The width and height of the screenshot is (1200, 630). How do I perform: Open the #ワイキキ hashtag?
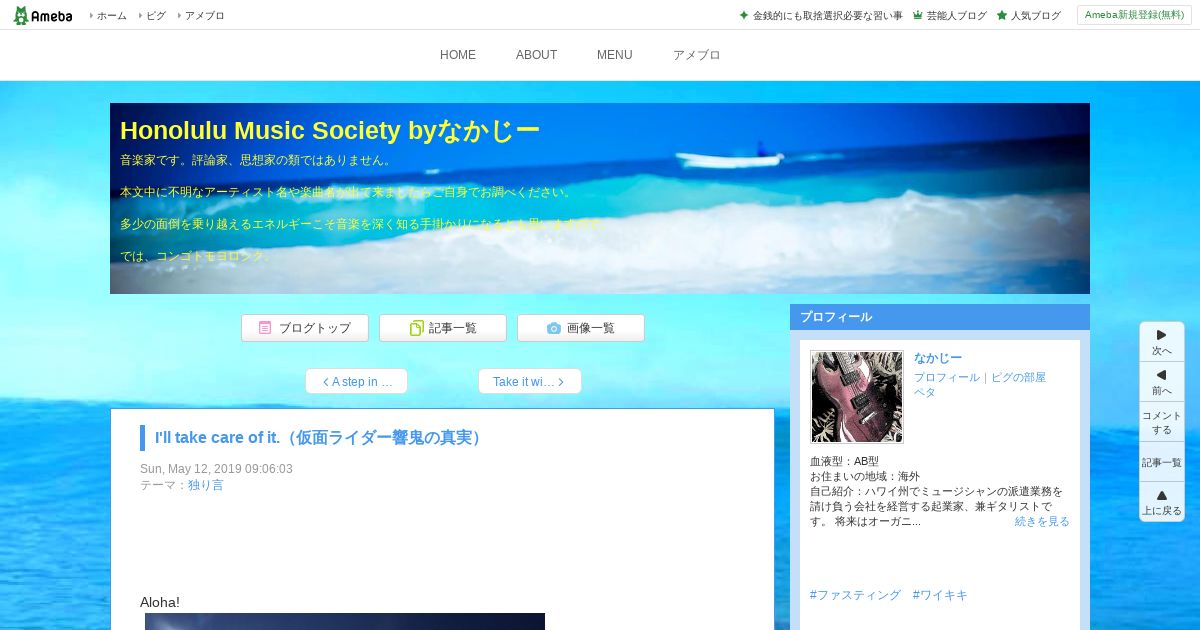[940, 595]
